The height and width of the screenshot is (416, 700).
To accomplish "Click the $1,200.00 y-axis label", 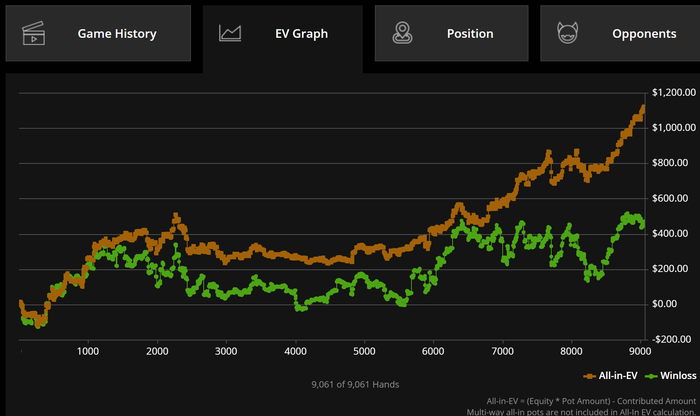I will (674, 93).
